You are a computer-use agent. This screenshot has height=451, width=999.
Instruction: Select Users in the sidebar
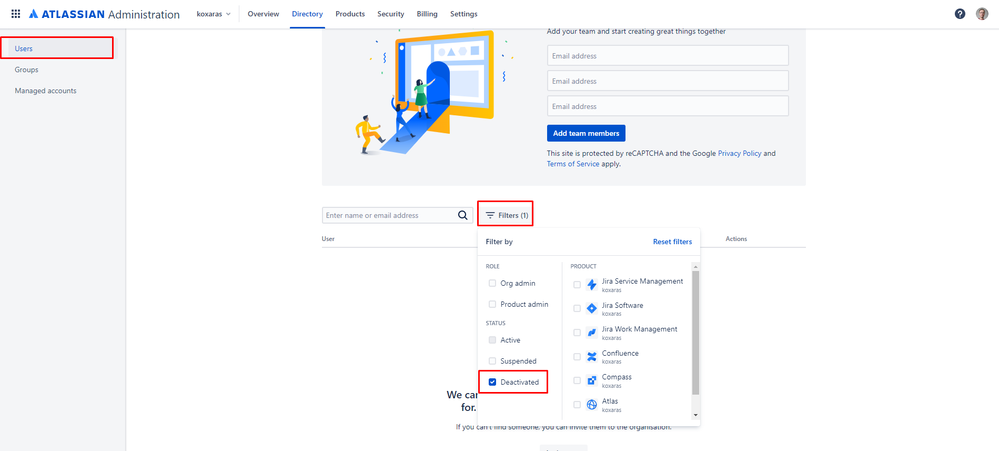(x=57, y=48)
